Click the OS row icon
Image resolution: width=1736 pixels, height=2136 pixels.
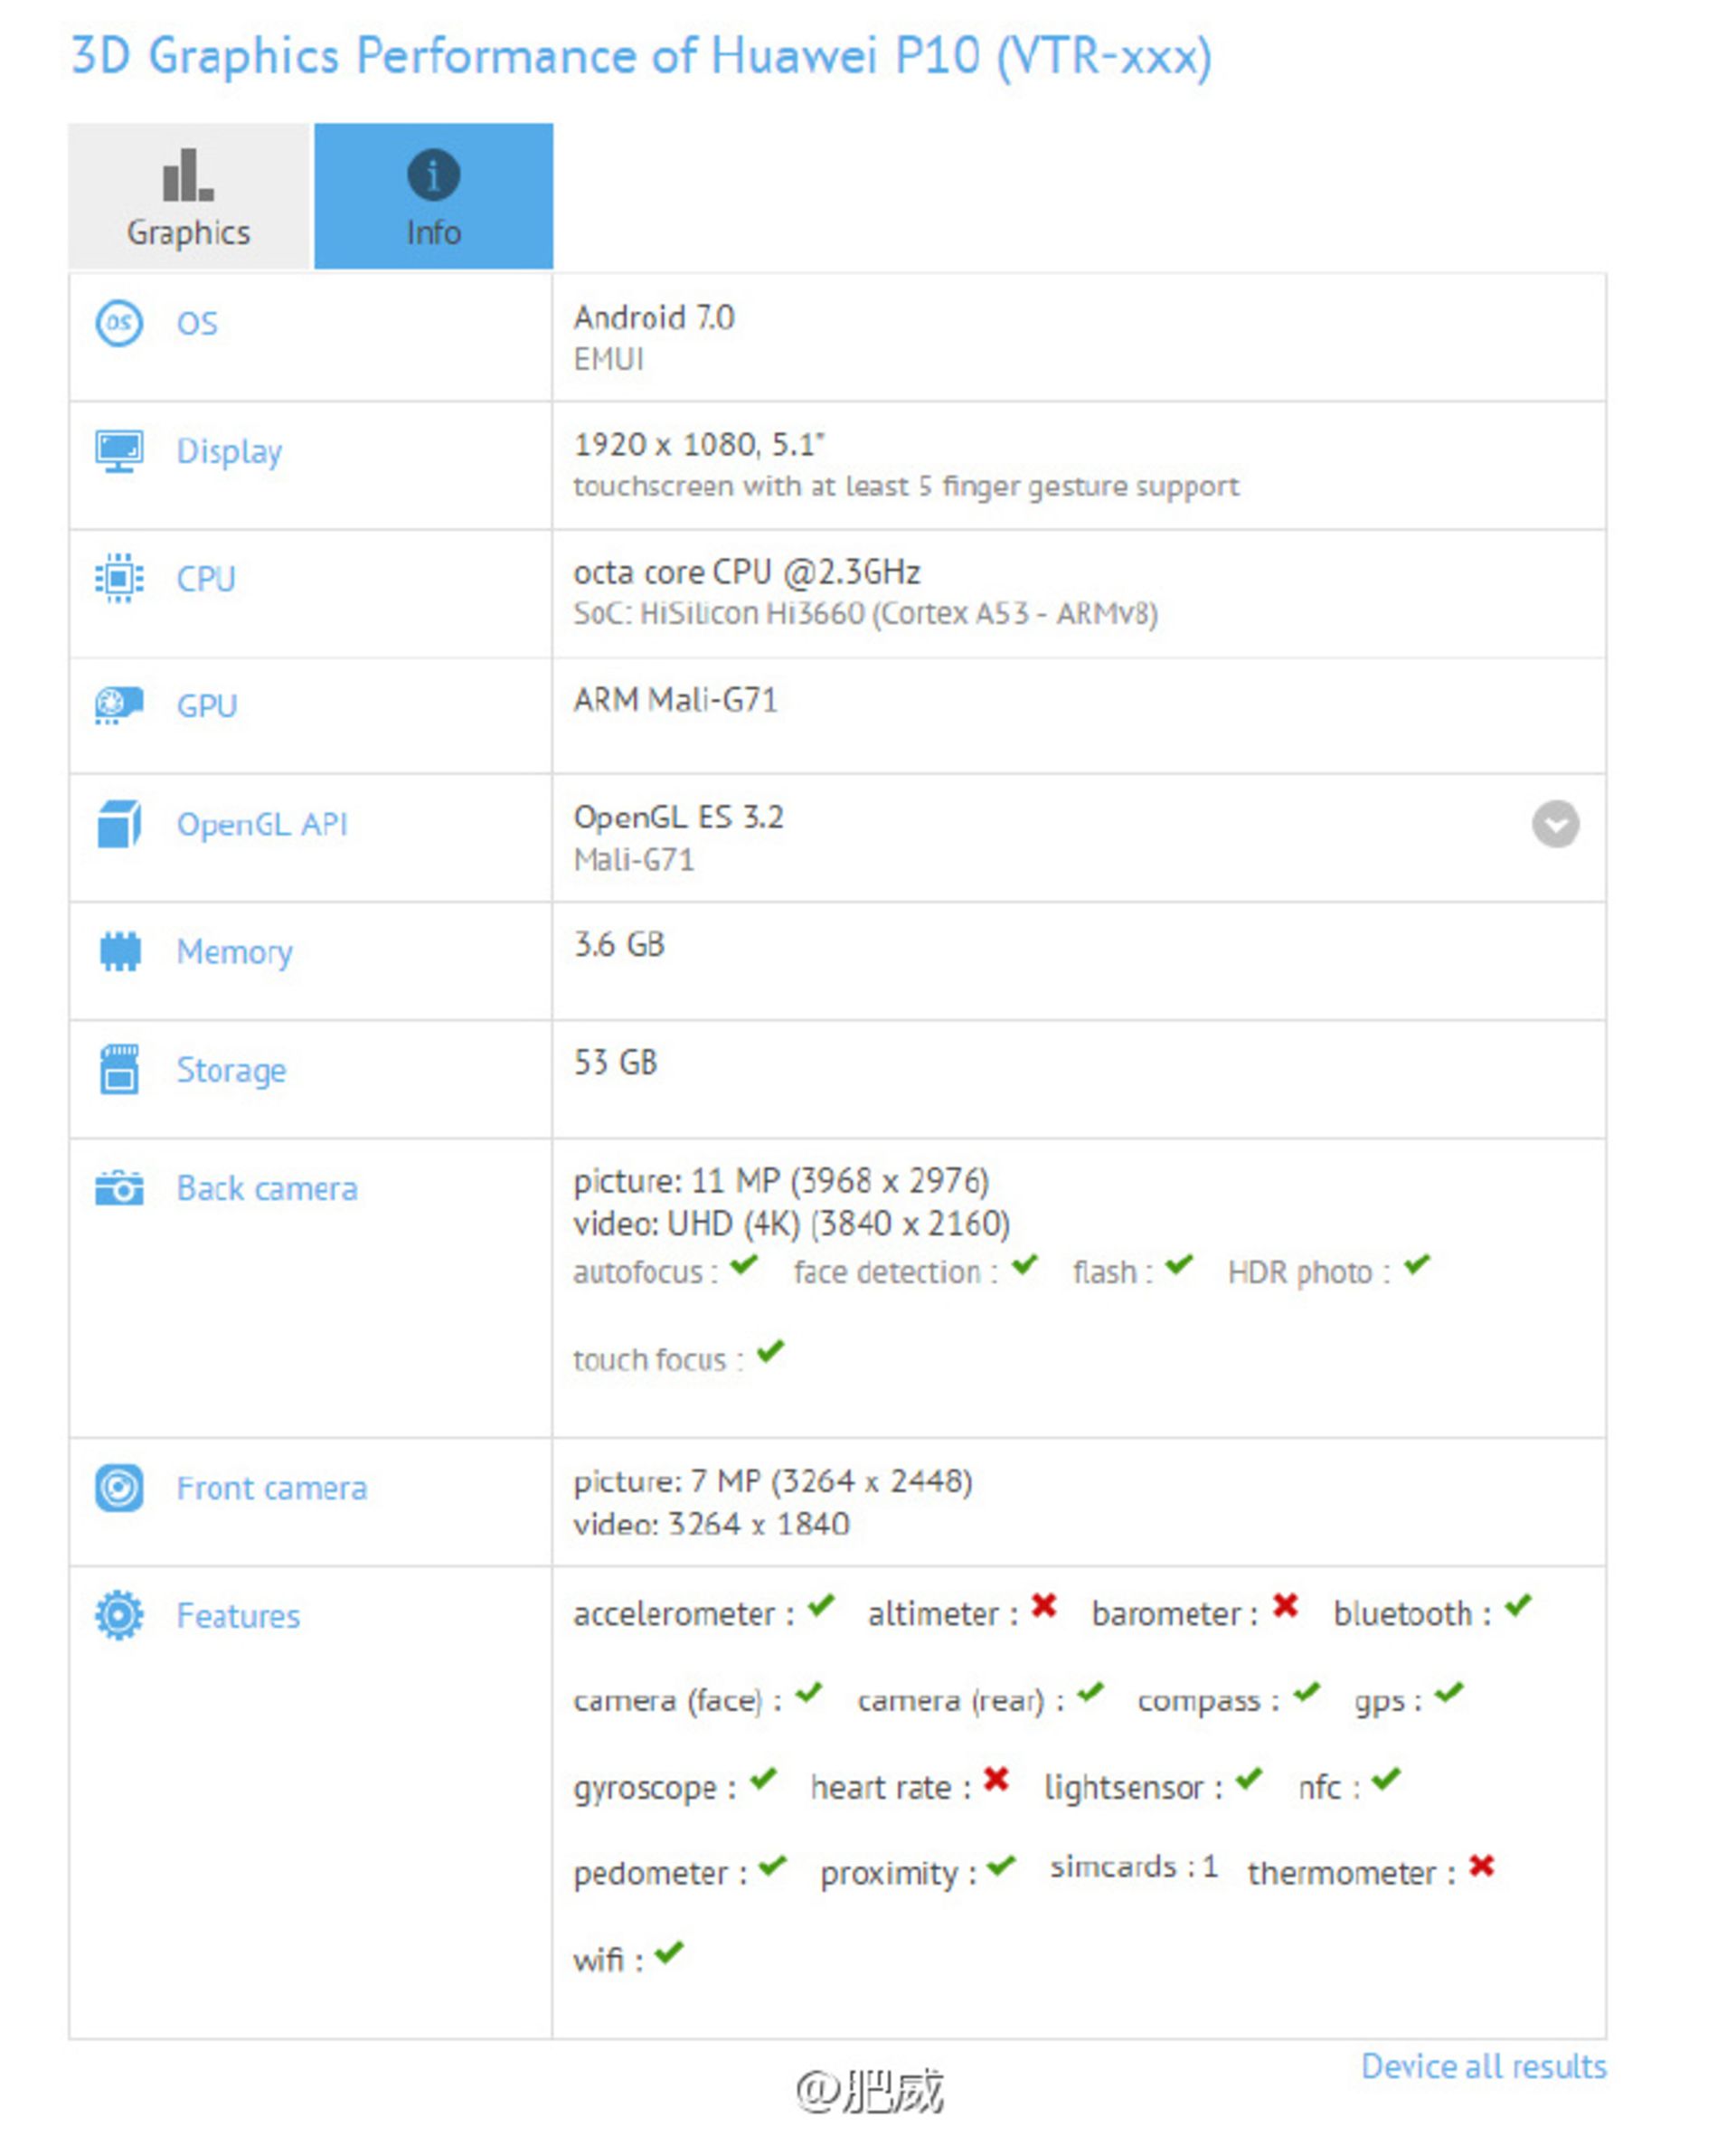pyautogui.click(x=119, y=323)
